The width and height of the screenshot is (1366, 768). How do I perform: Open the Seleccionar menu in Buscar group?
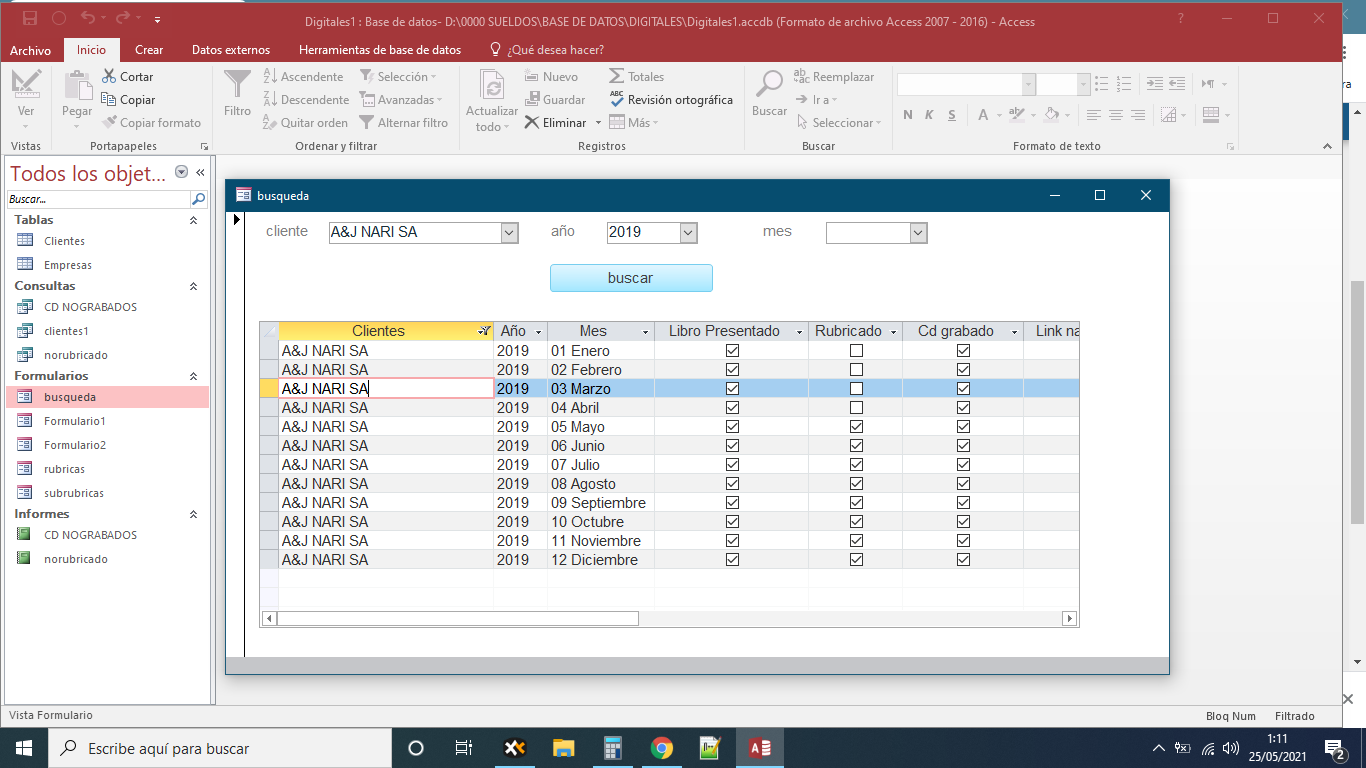pos(839,123)
